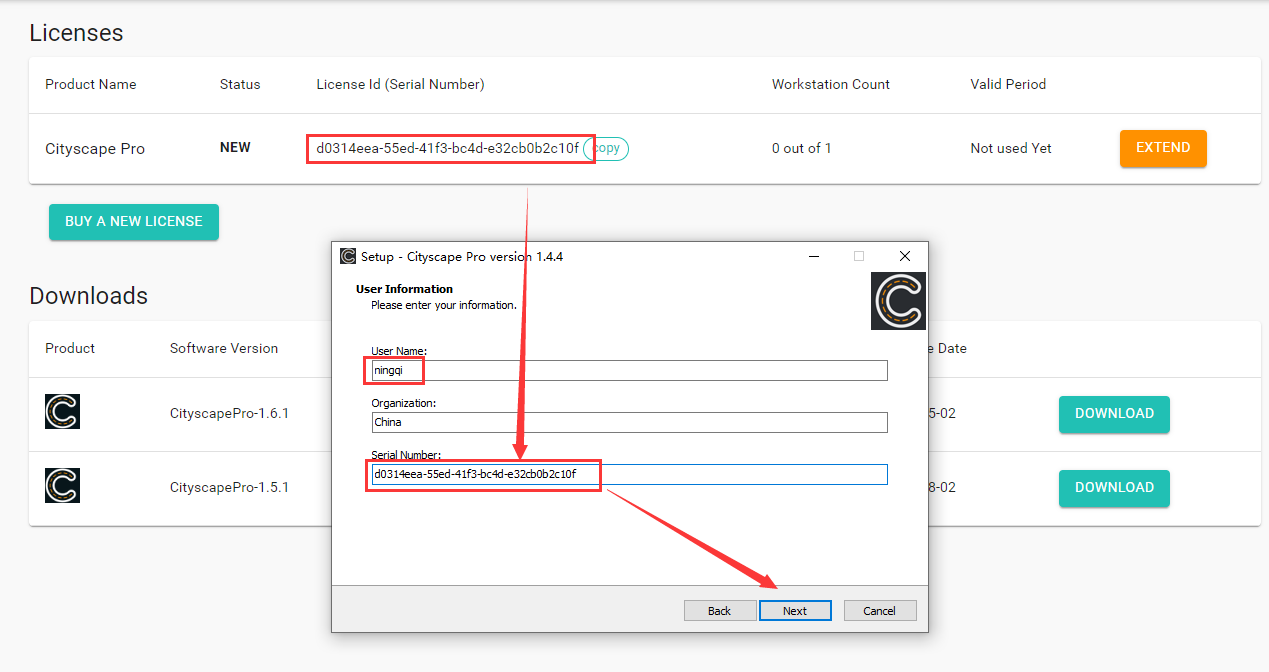
Task: Copy the license ID with the copy button
Action: click(x=606, y=148)
